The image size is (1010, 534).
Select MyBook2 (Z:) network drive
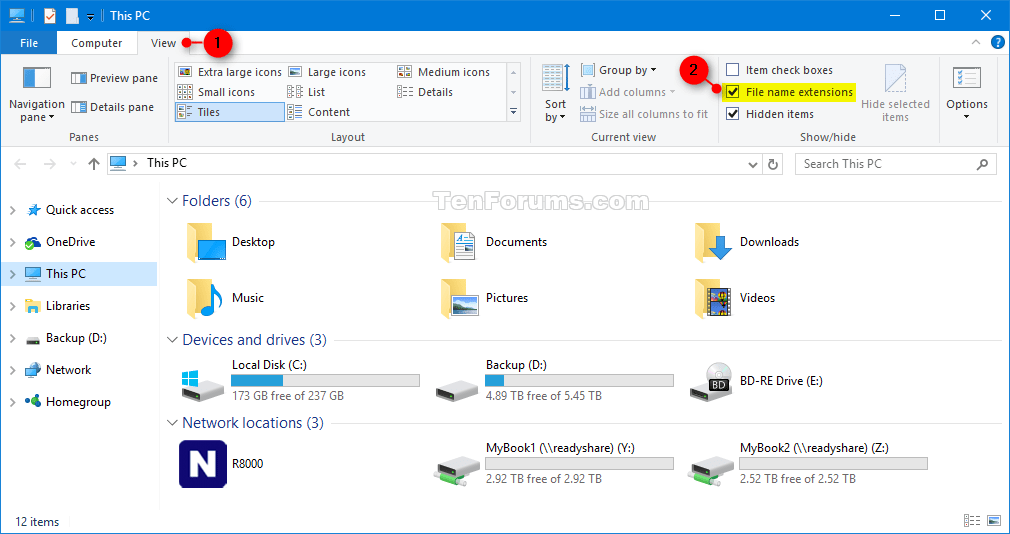tap(808, 464)
